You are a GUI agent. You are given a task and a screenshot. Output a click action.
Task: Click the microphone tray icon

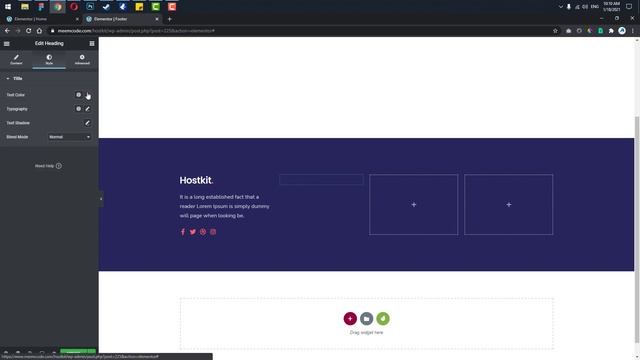tap(569, 7)
